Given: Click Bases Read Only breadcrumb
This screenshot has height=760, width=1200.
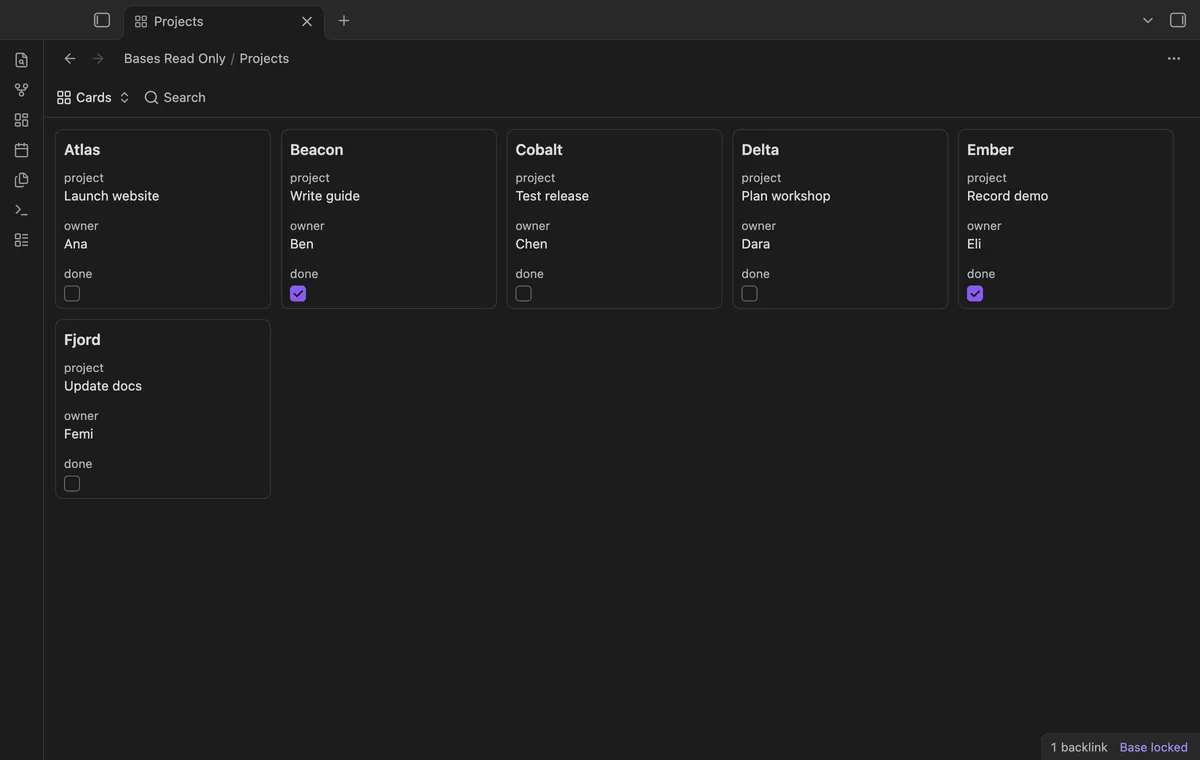Looking at the screenshot, I should (175, 58).
